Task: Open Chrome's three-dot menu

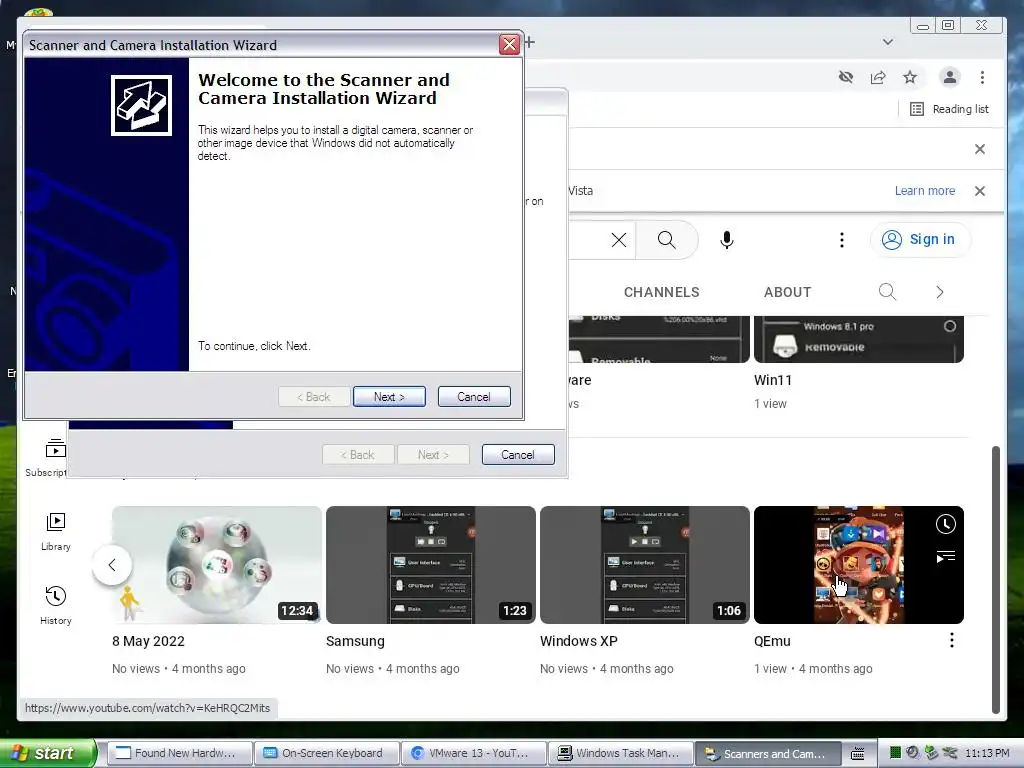Action: [982, 77]
